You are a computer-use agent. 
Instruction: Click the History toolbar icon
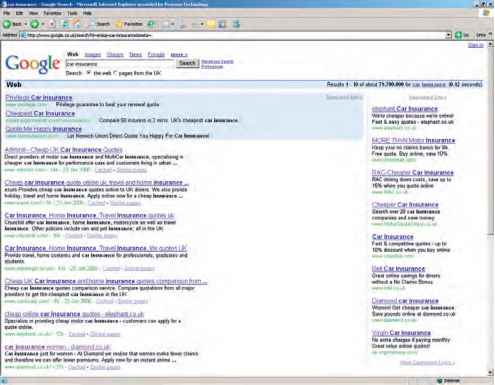point(152,24)
